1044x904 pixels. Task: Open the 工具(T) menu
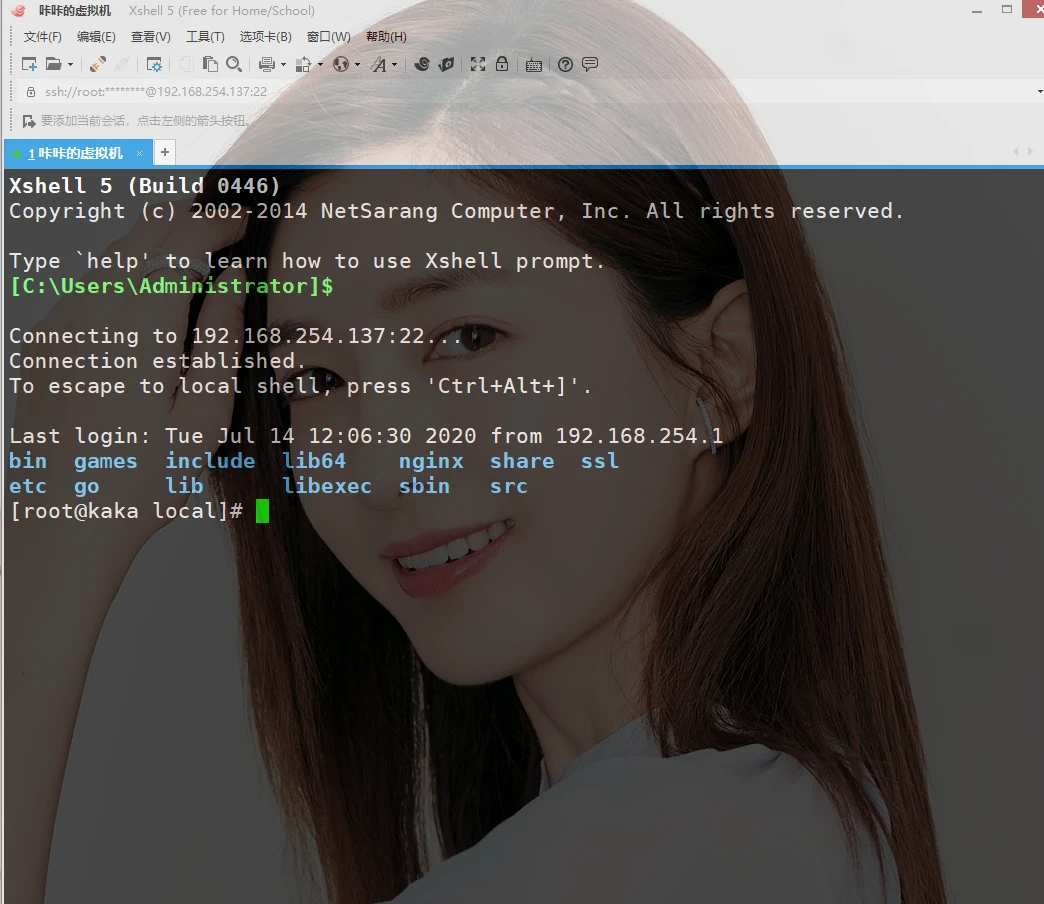(x=205, y=37)
